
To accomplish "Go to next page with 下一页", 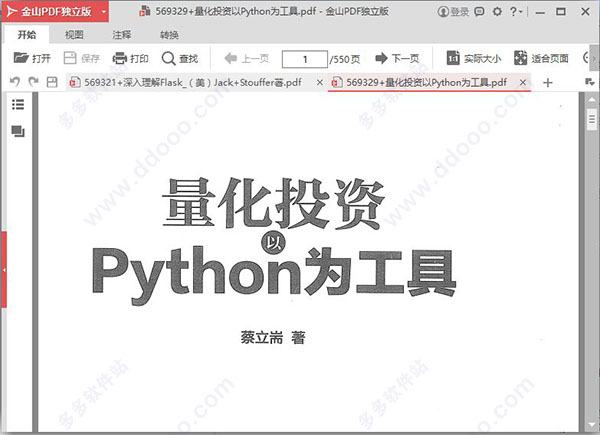I will (x=397, y=59).
